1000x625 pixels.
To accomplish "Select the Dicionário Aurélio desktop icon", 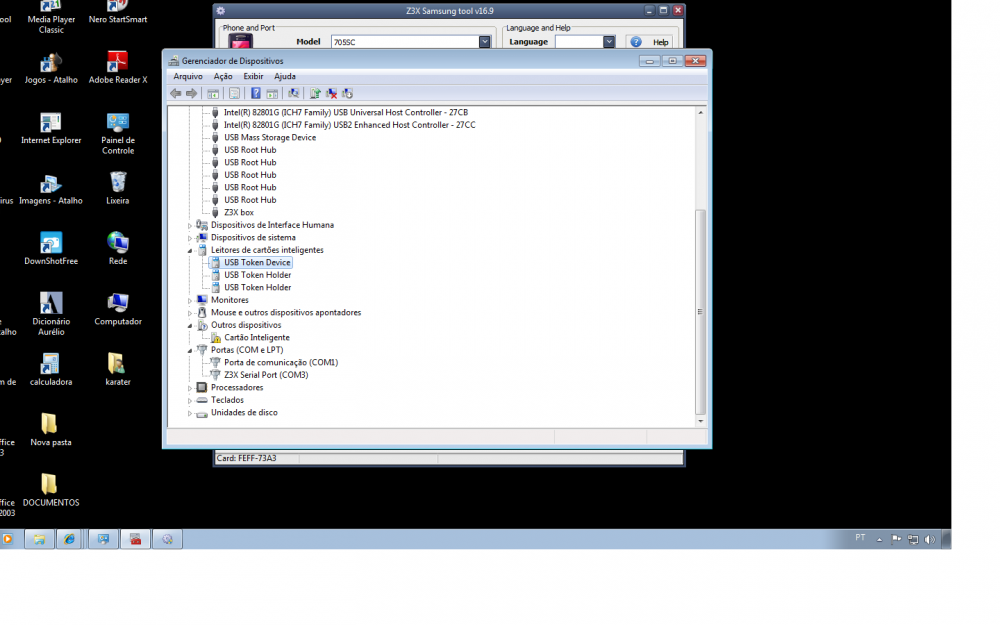I will (x=51, y=314).
